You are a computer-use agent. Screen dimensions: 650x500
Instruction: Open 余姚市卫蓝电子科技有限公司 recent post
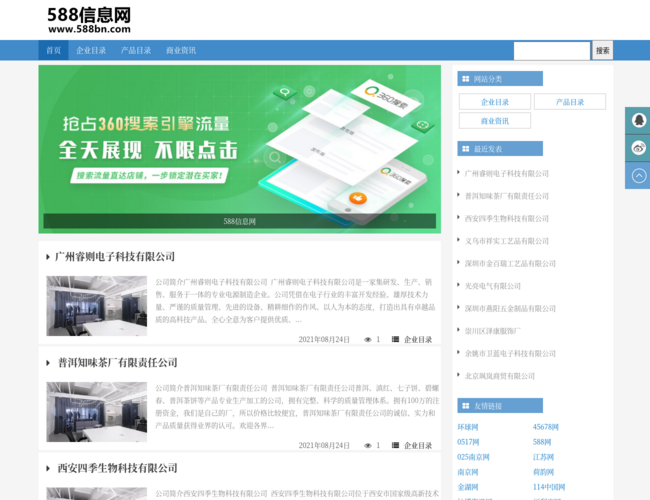pyautogui.click(x=510, y=354)
